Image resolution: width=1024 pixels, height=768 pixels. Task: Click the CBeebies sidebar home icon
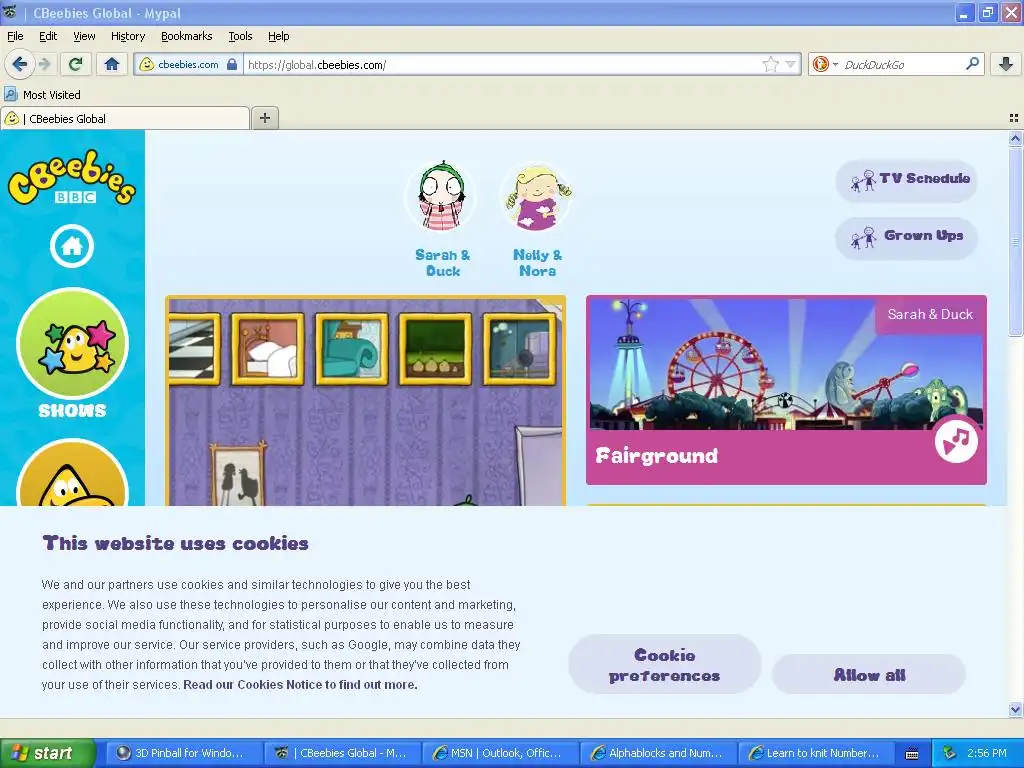click(x=72, y=246)
